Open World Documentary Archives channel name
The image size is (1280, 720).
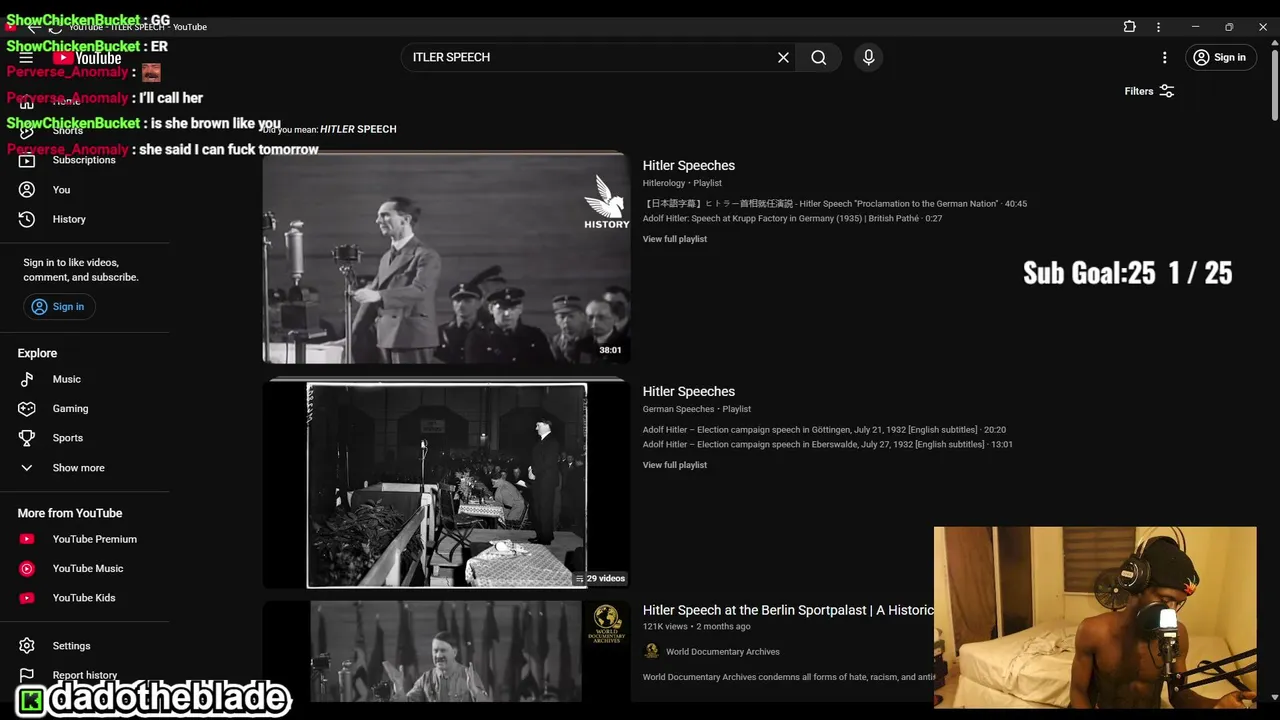click(x=723, y=652)
